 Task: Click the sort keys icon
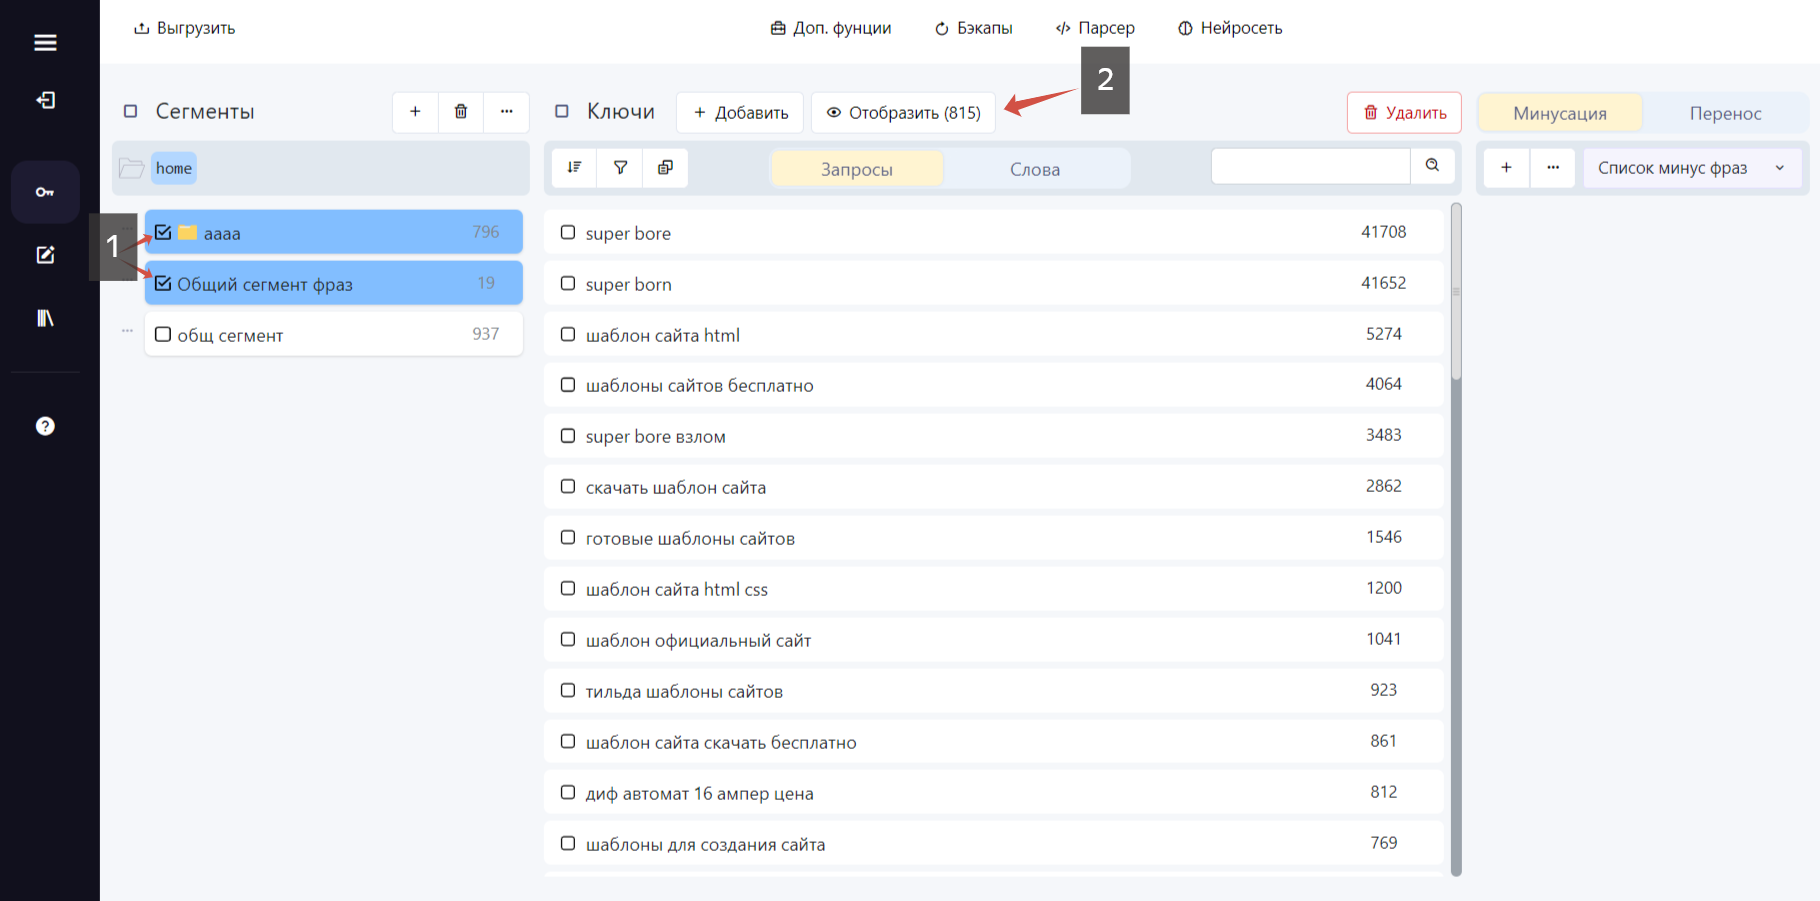point(574,168)
